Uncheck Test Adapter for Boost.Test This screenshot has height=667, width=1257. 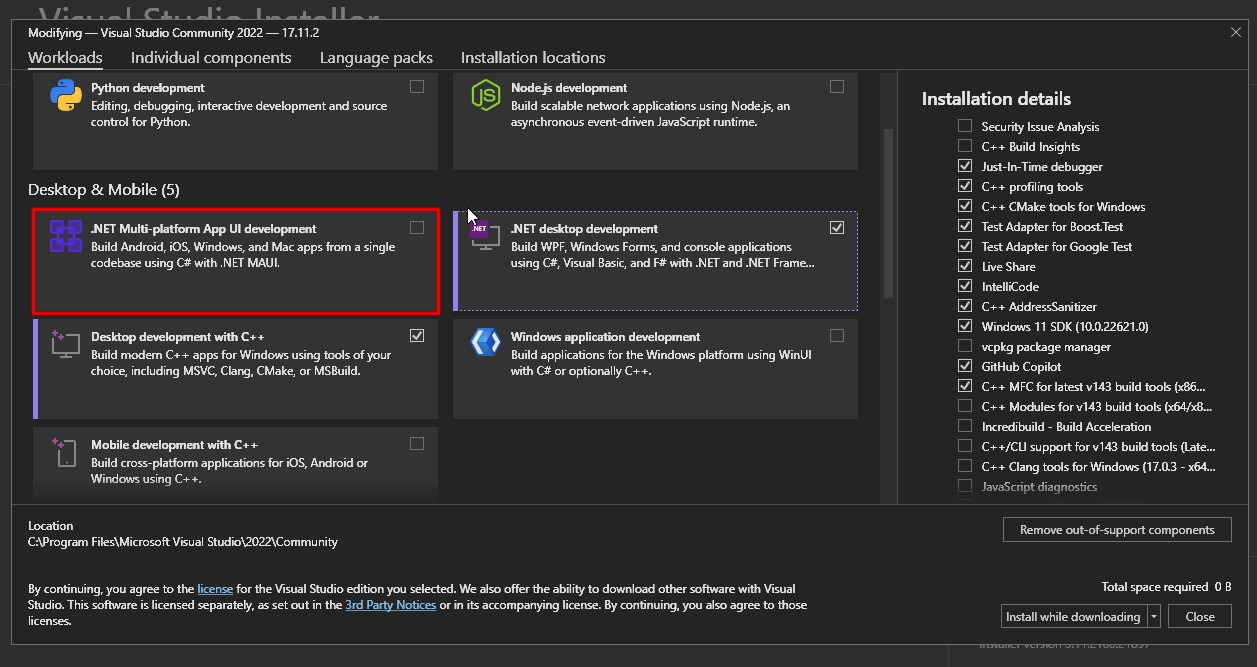965,226
